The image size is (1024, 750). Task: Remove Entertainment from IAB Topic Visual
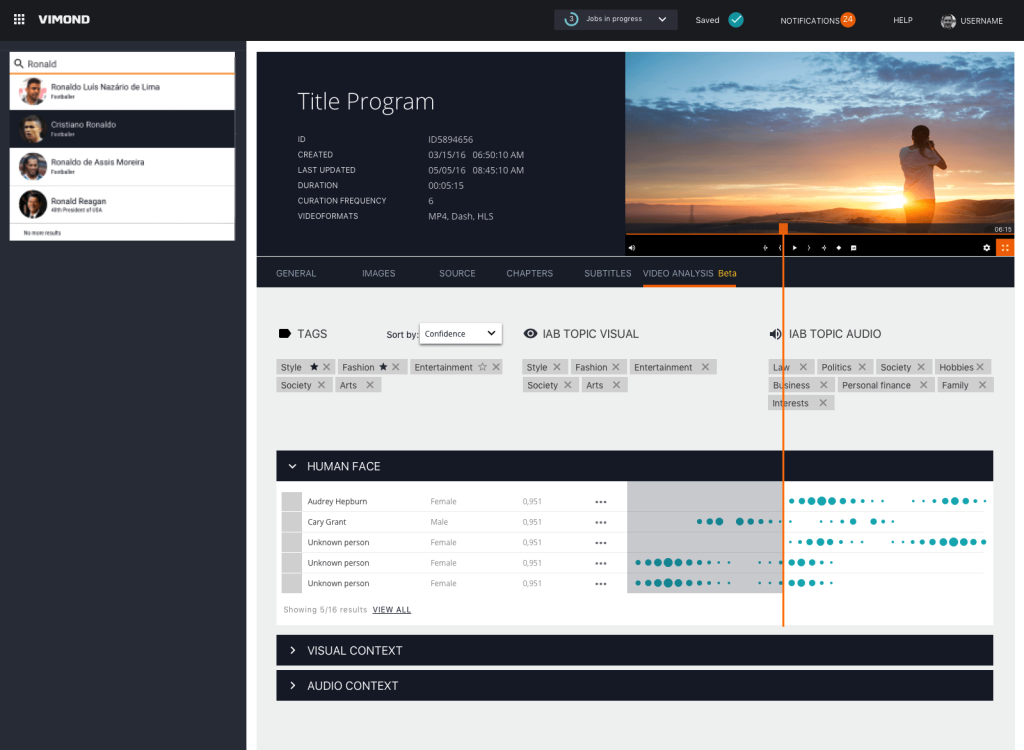pos(705,367)
